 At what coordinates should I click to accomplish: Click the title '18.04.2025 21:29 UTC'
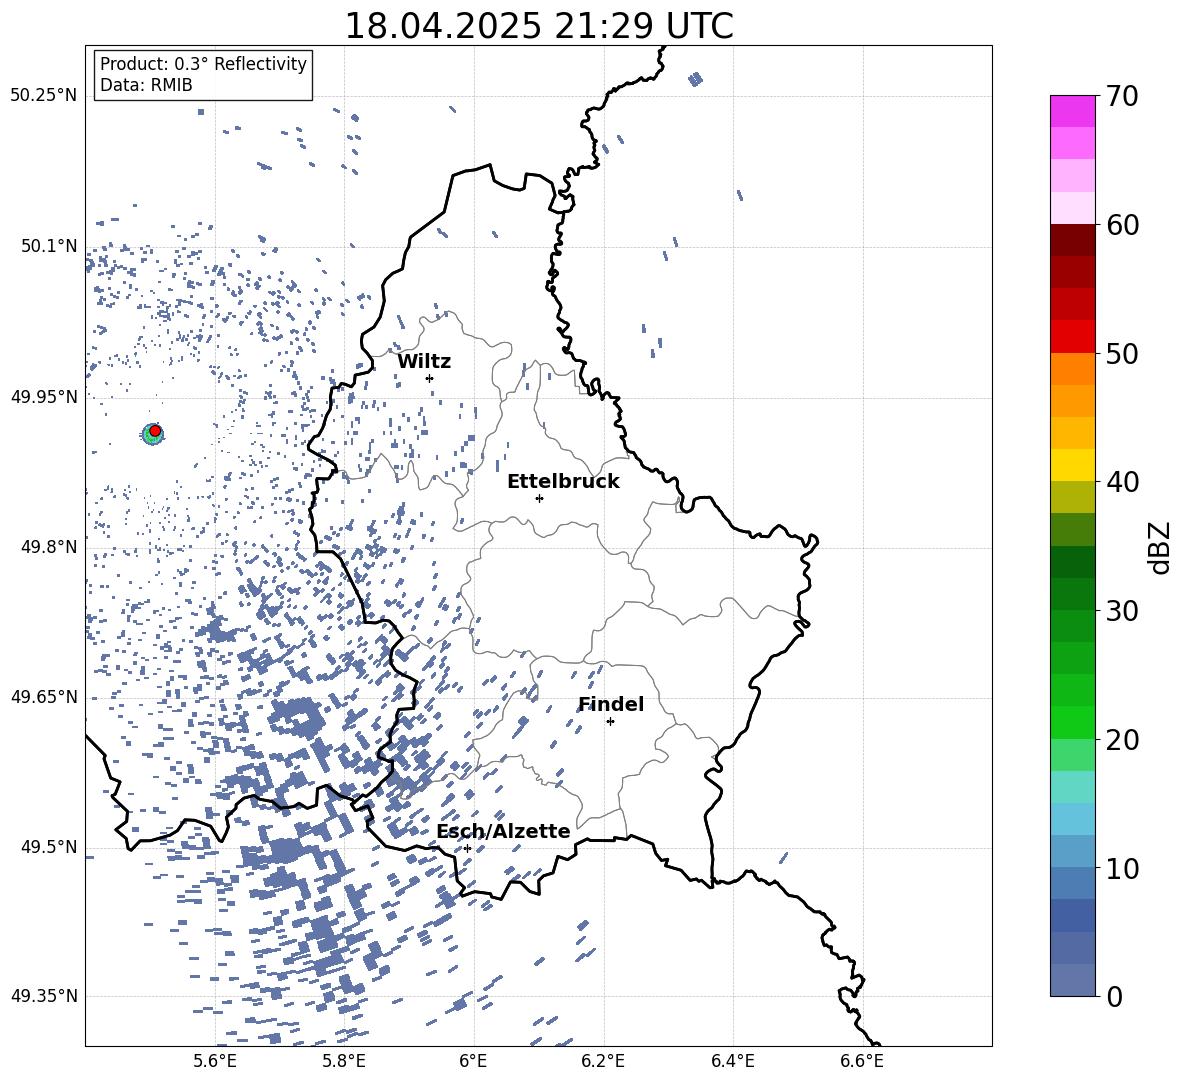pos(539,27)
